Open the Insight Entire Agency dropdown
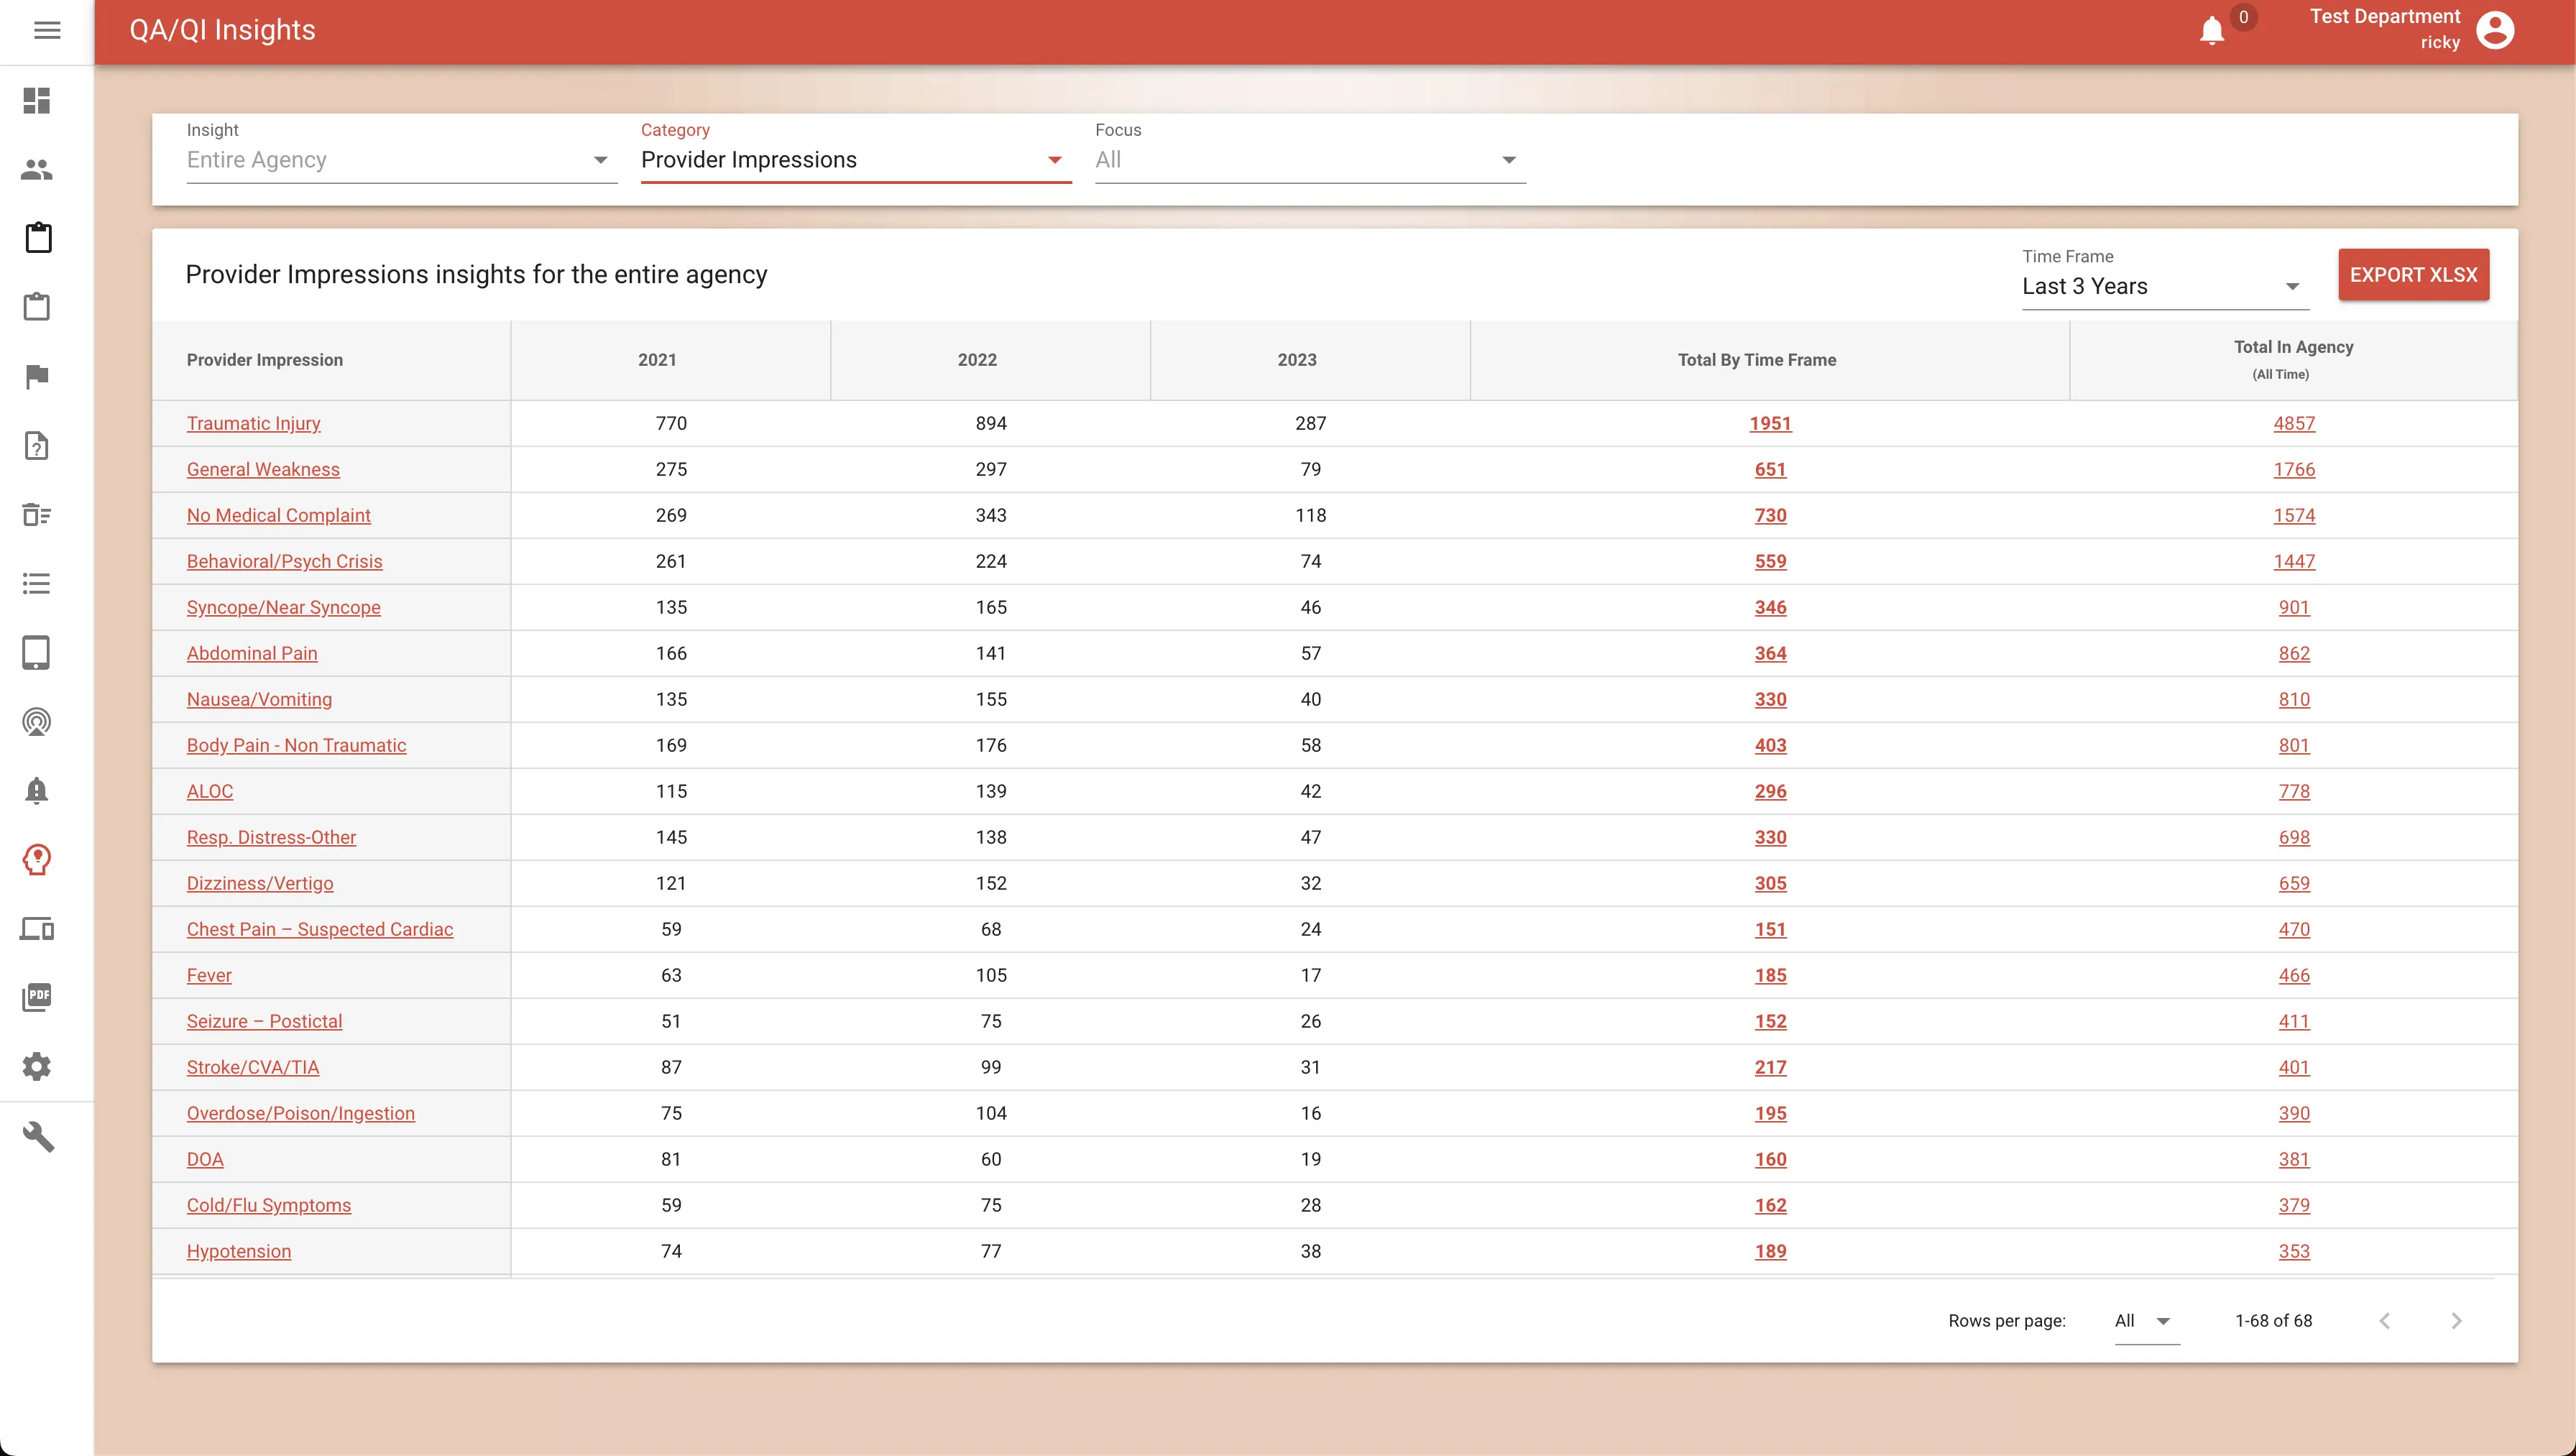2576x1456 pixels. point(401,160)
